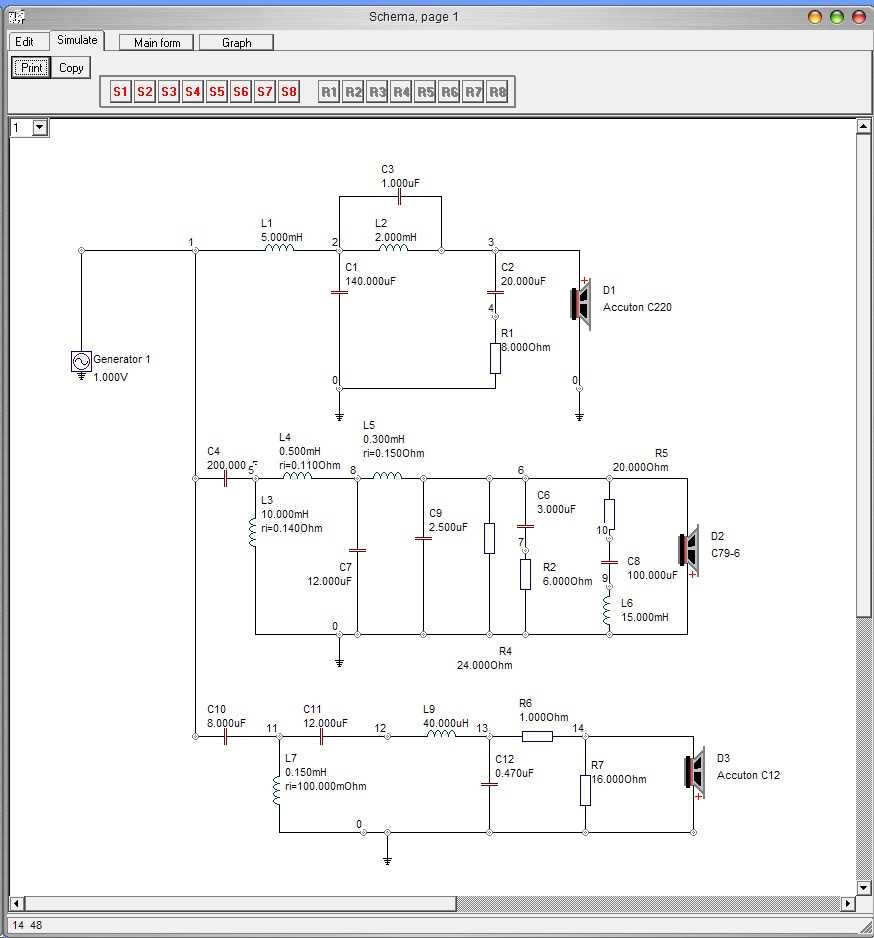
Task: Click the R5 toolbar button
Action: 425,92
